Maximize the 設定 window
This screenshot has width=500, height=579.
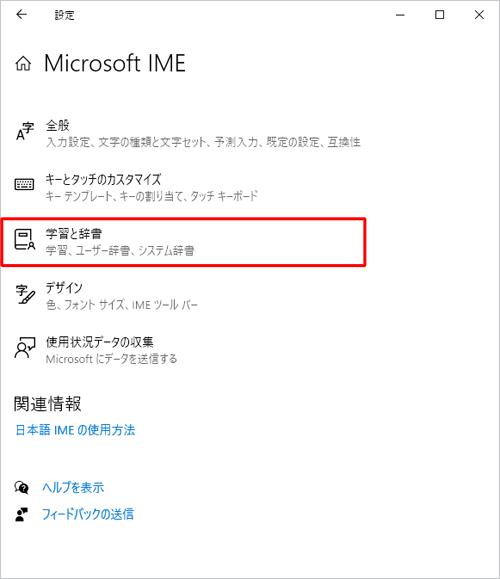click(x=439, y=15)
